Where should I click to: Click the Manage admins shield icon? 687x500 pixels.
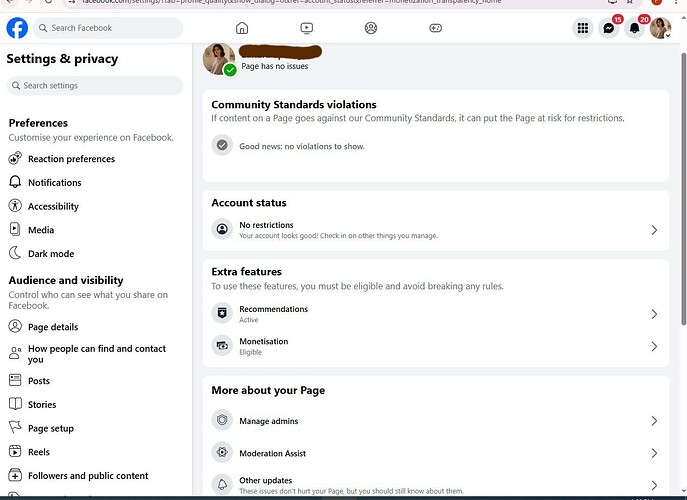pyautogui.click(x=222, y=420)
